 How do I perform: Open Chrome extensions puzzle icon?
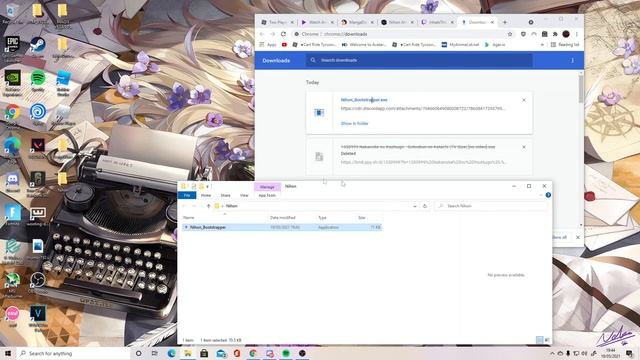tap(555, 34)
